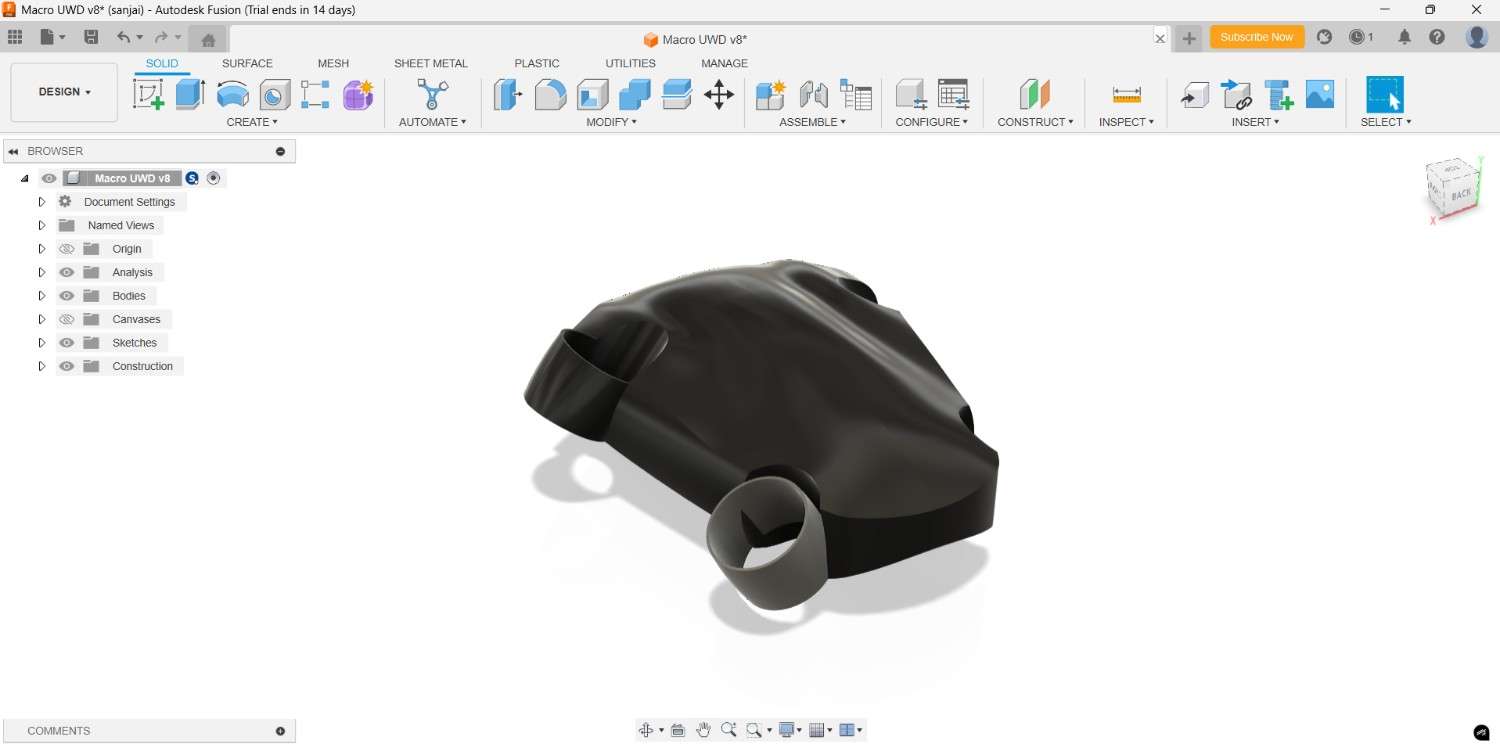This screenshot has width=1500, height=744.
Task: Select the Offset Plane construct tool
Action: pyautogui.click(x=1035, y=95)
